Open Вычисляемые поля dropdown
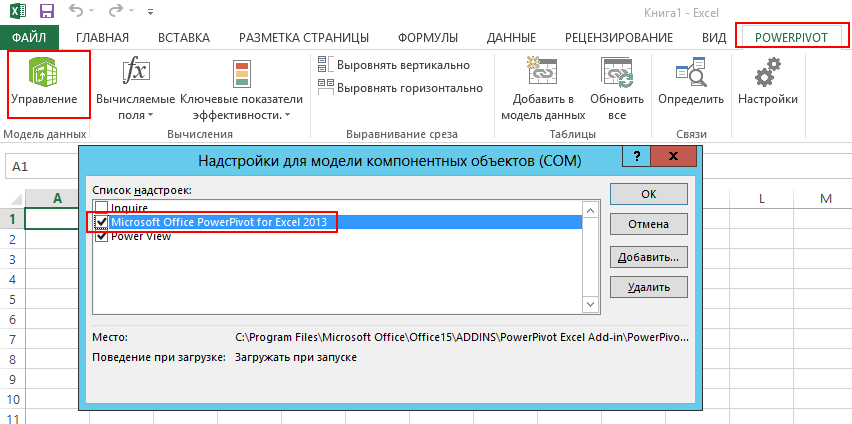The image size is (852, 424). pos(135,90)
